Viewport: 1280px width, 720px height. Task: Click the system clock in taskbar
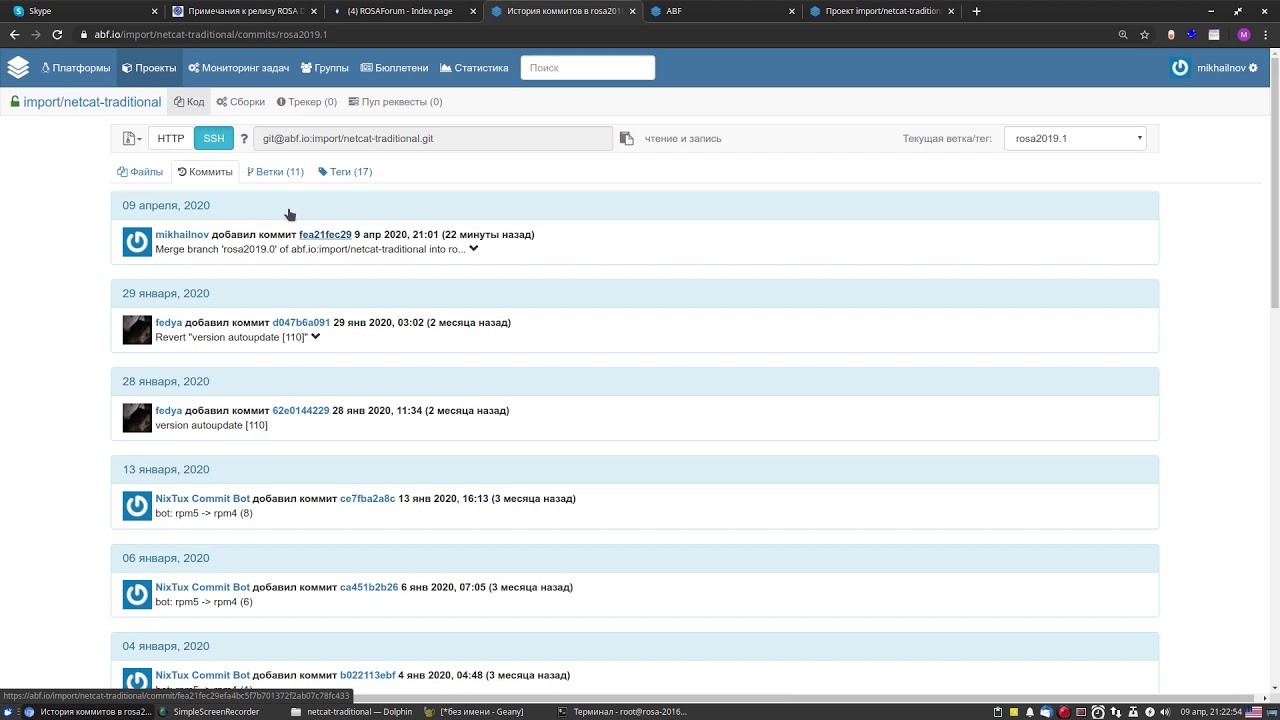[1211, 712]
